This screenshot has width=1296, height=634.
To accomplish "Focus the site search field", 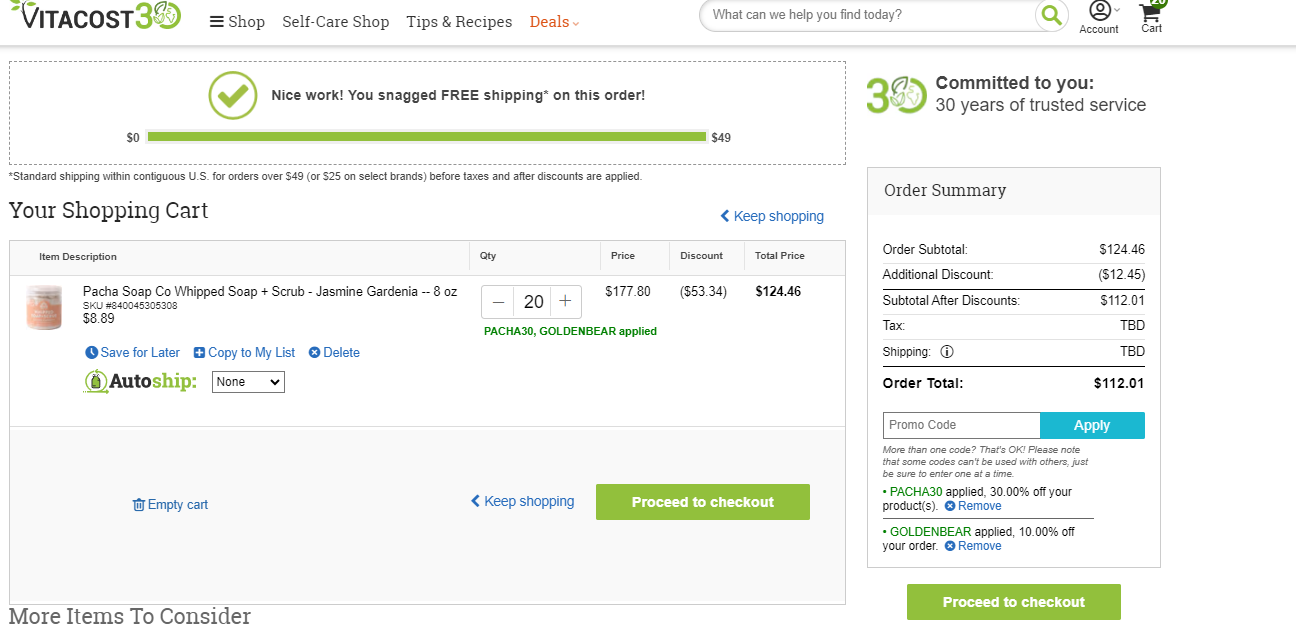I will [x=870, y=15].
